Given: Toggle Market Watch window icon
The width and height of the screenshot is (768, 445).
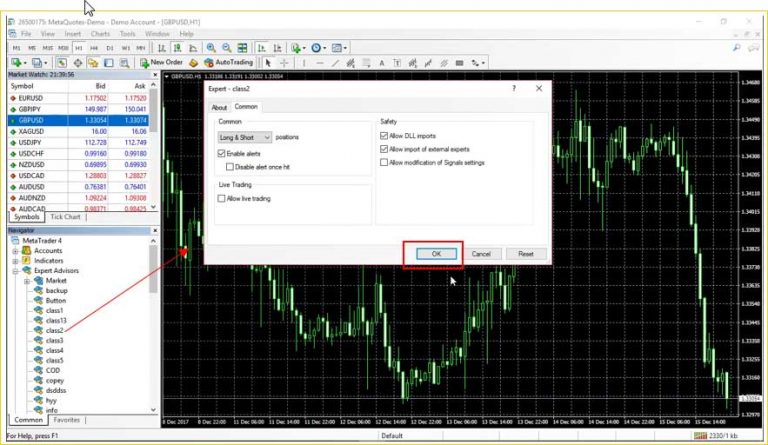Looking at the screenshot, I should point(62,63).
